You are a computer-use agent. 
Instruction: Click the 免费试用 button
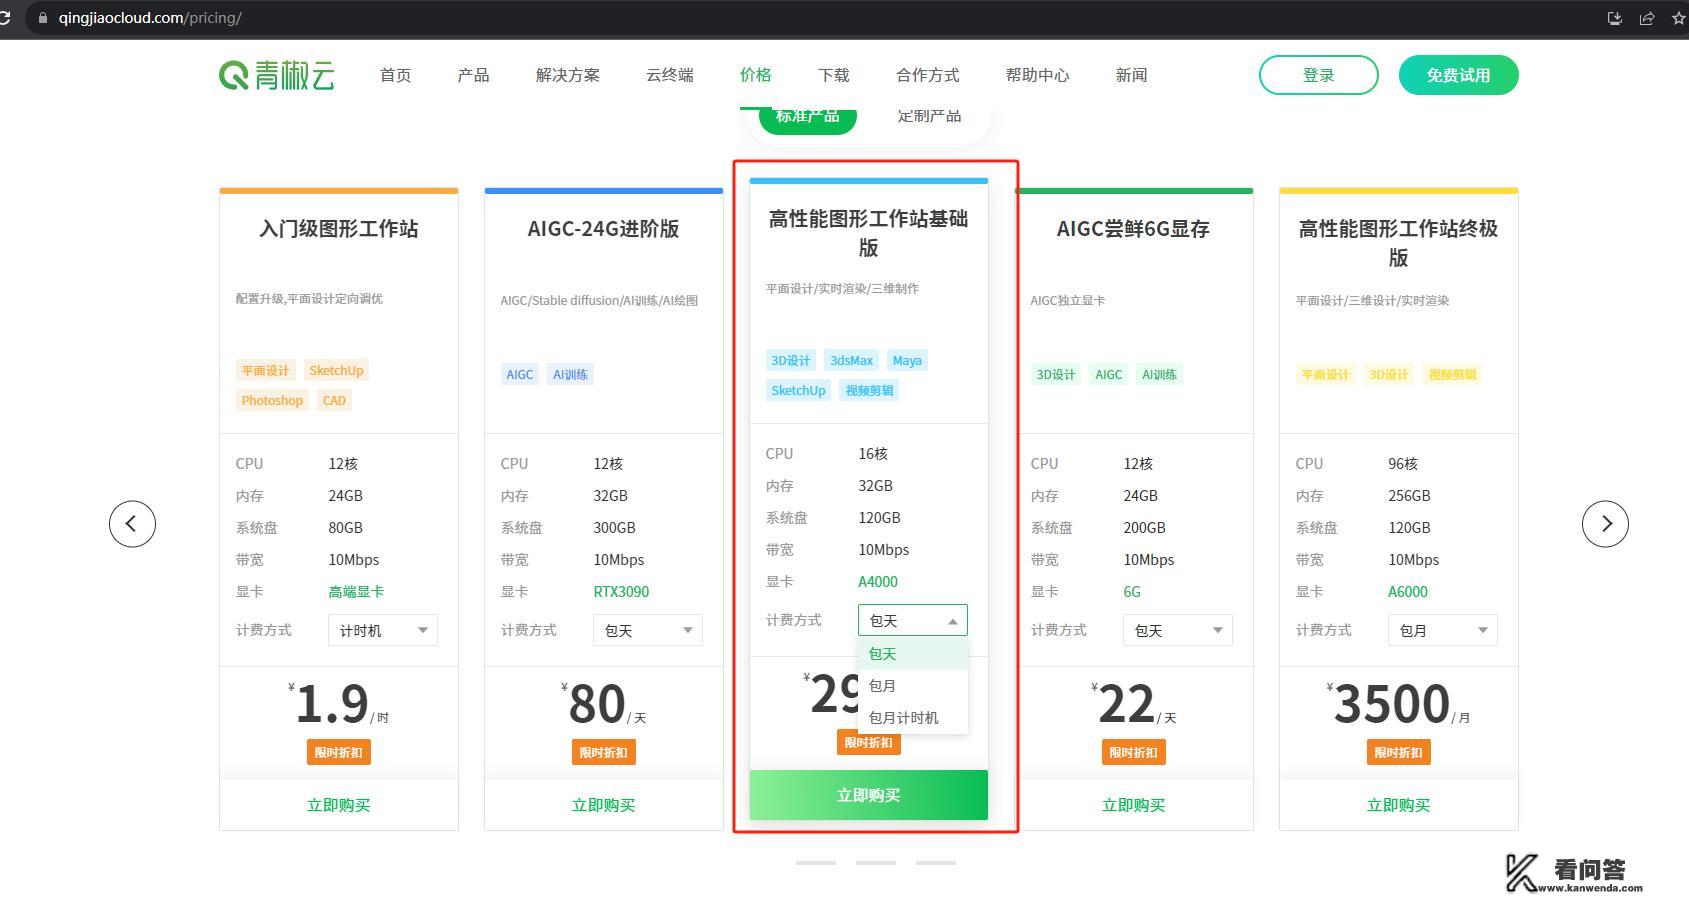[1459, 75]
